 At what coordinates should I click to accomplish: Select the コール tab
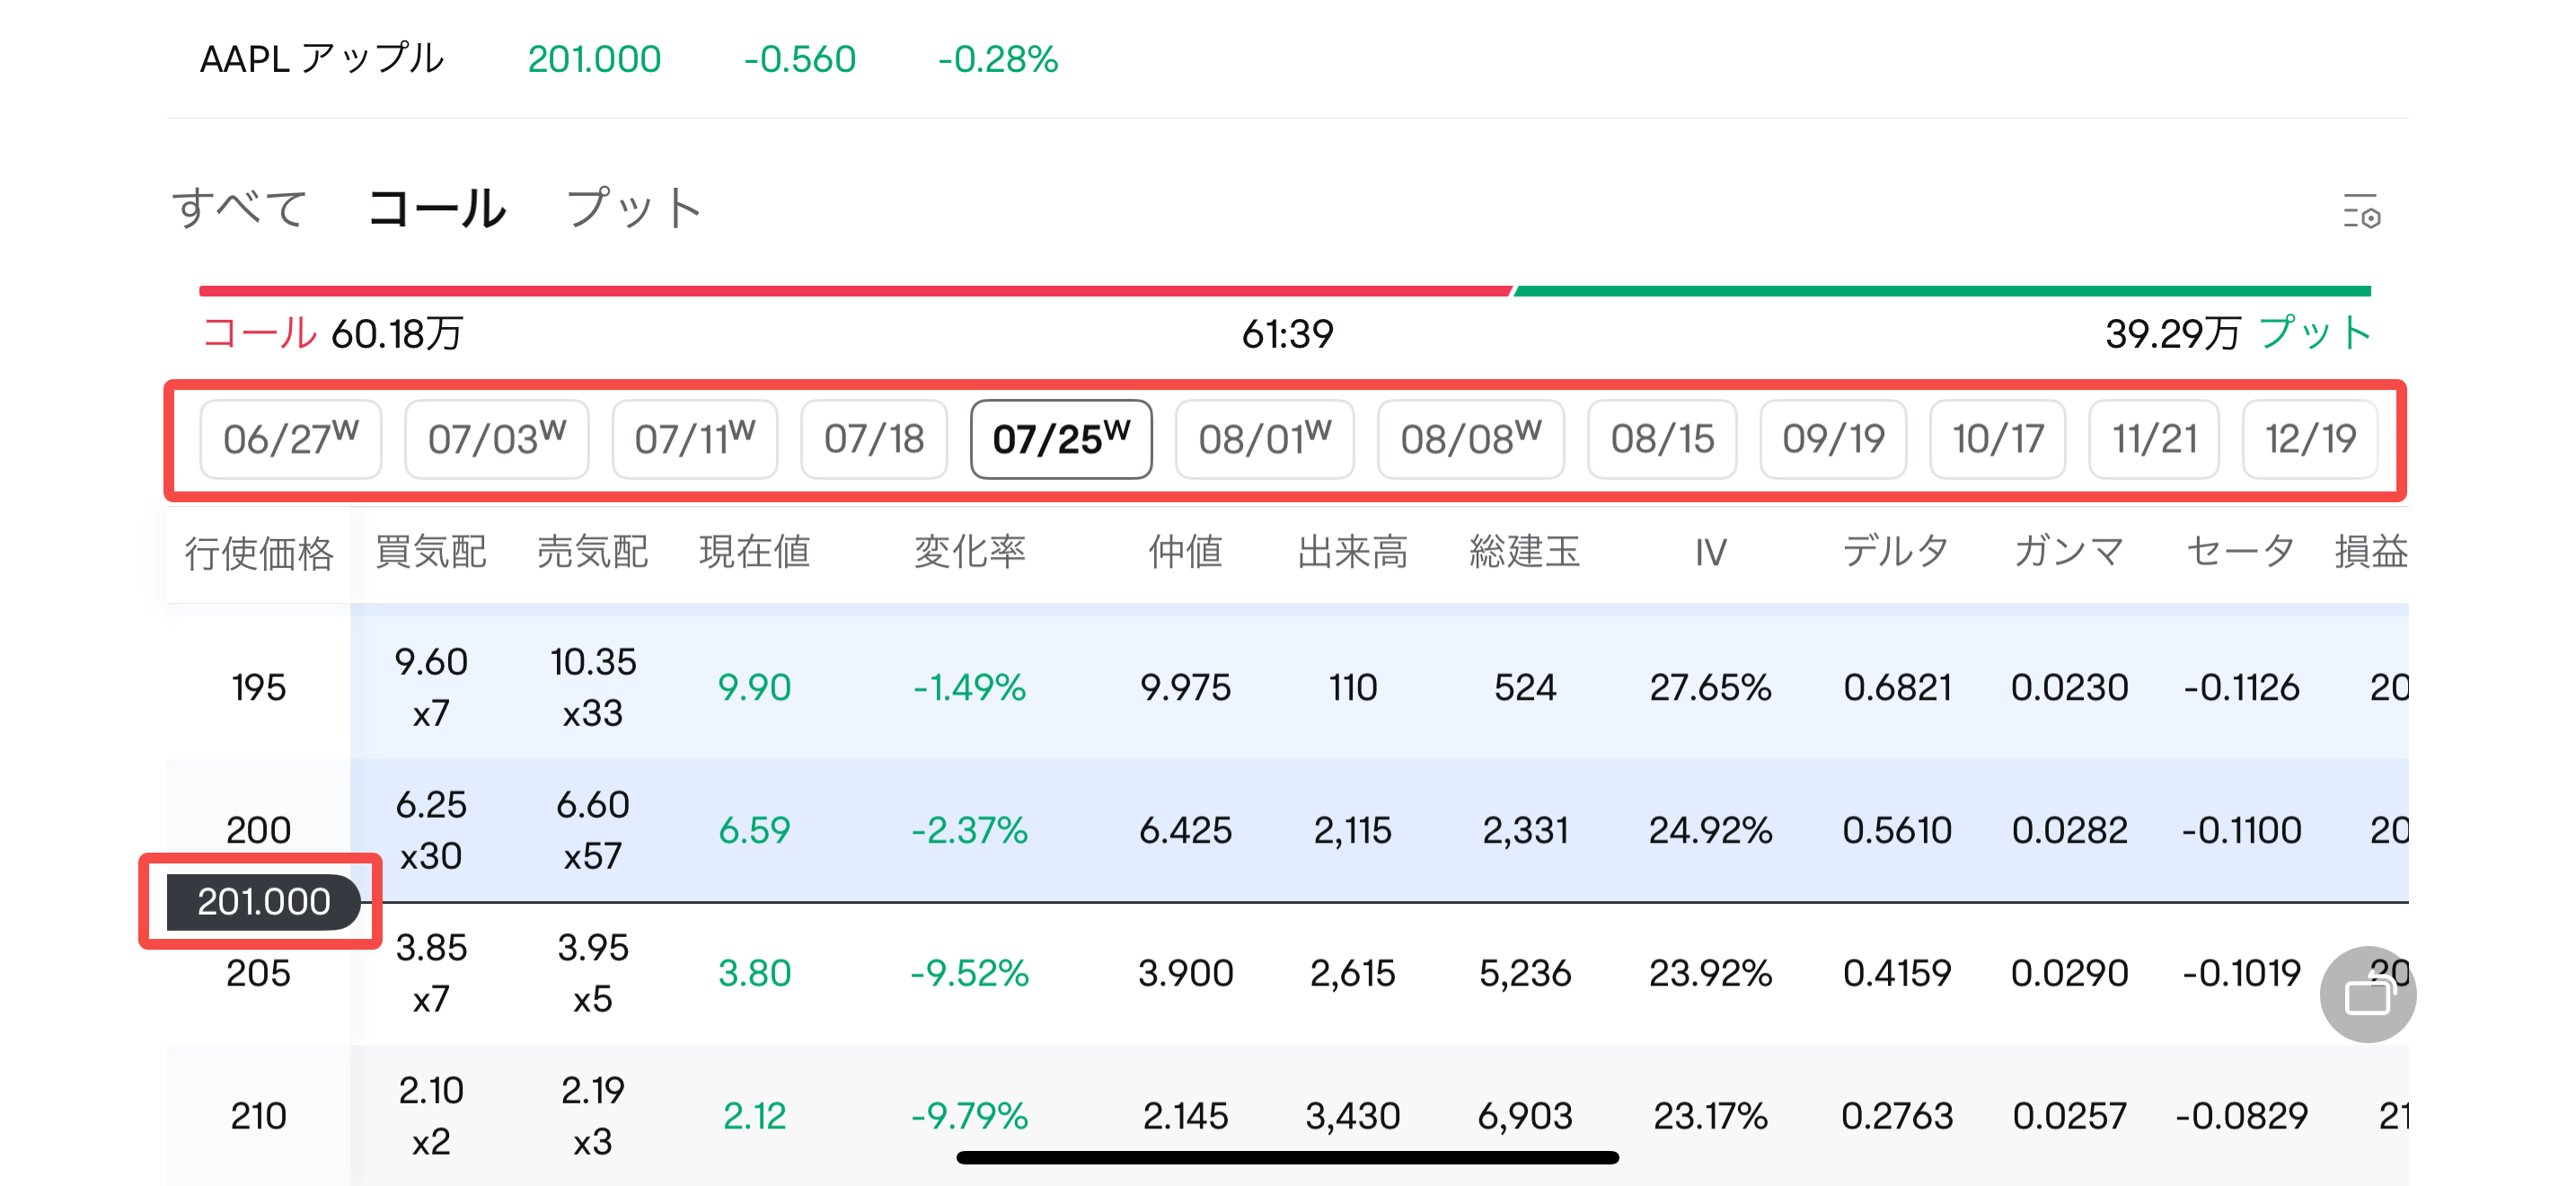coord(437,208)
